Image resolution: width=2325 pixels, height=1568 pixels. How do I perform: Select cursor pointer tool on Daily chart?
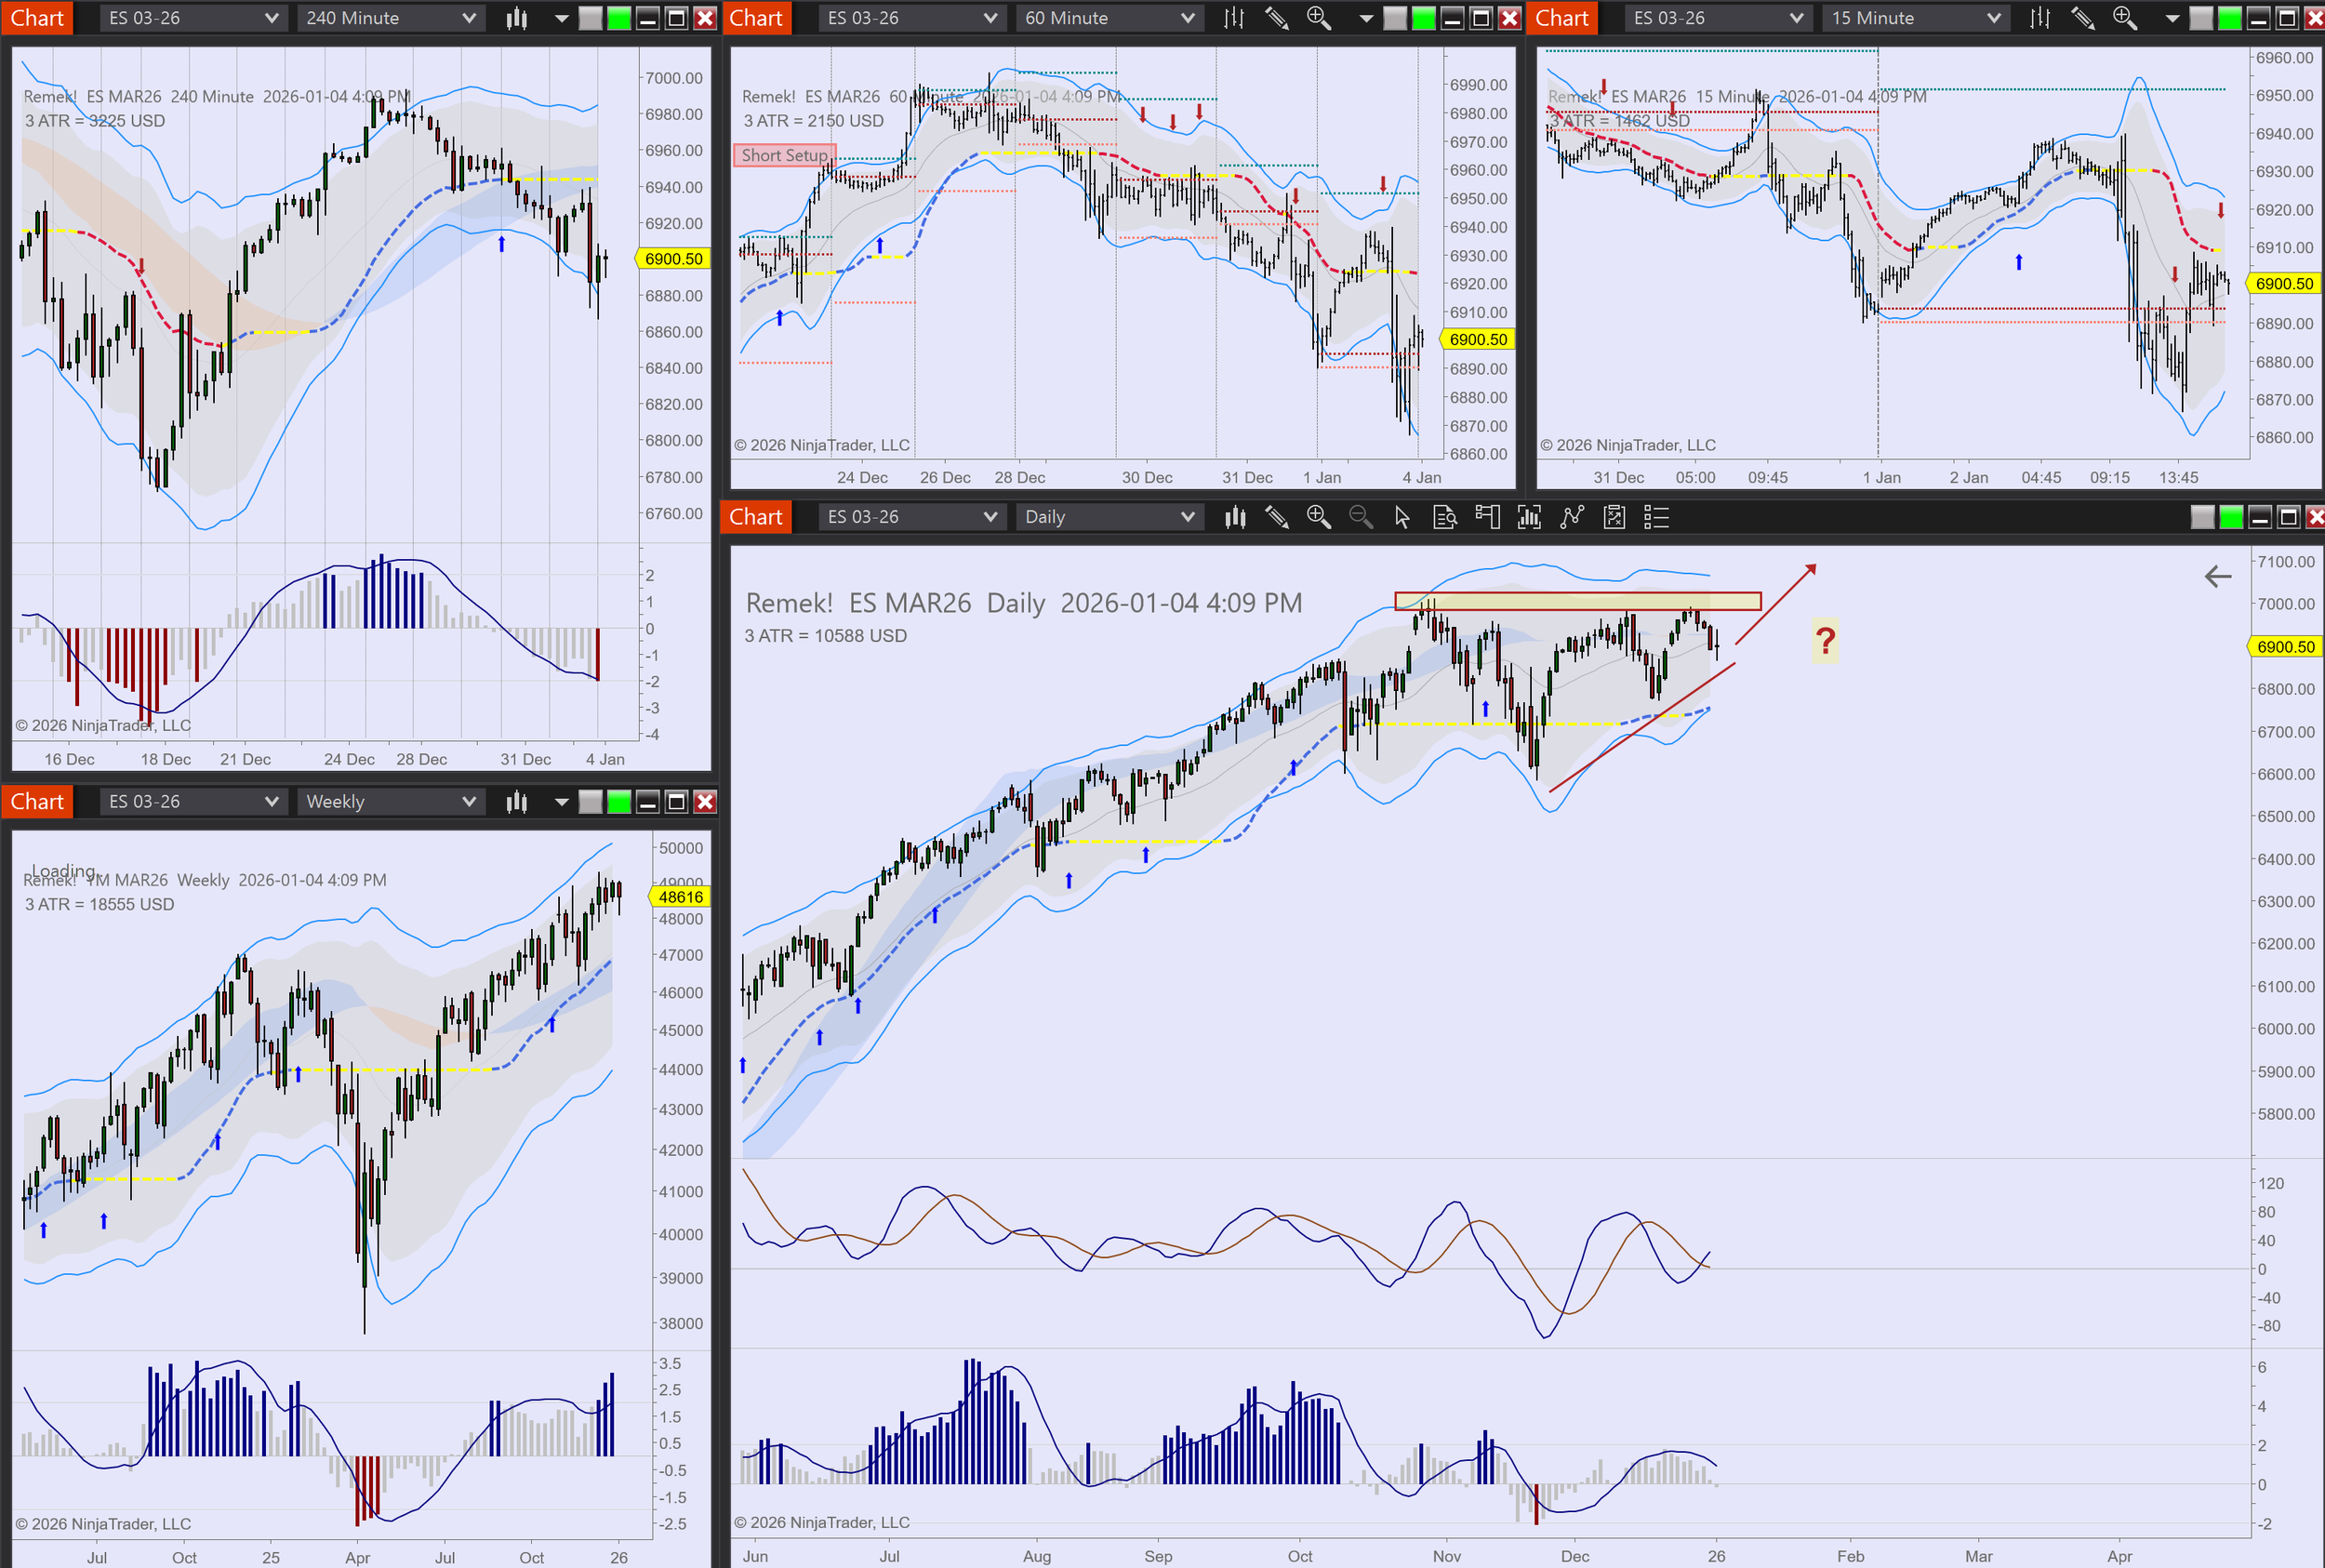[1402, 517]
